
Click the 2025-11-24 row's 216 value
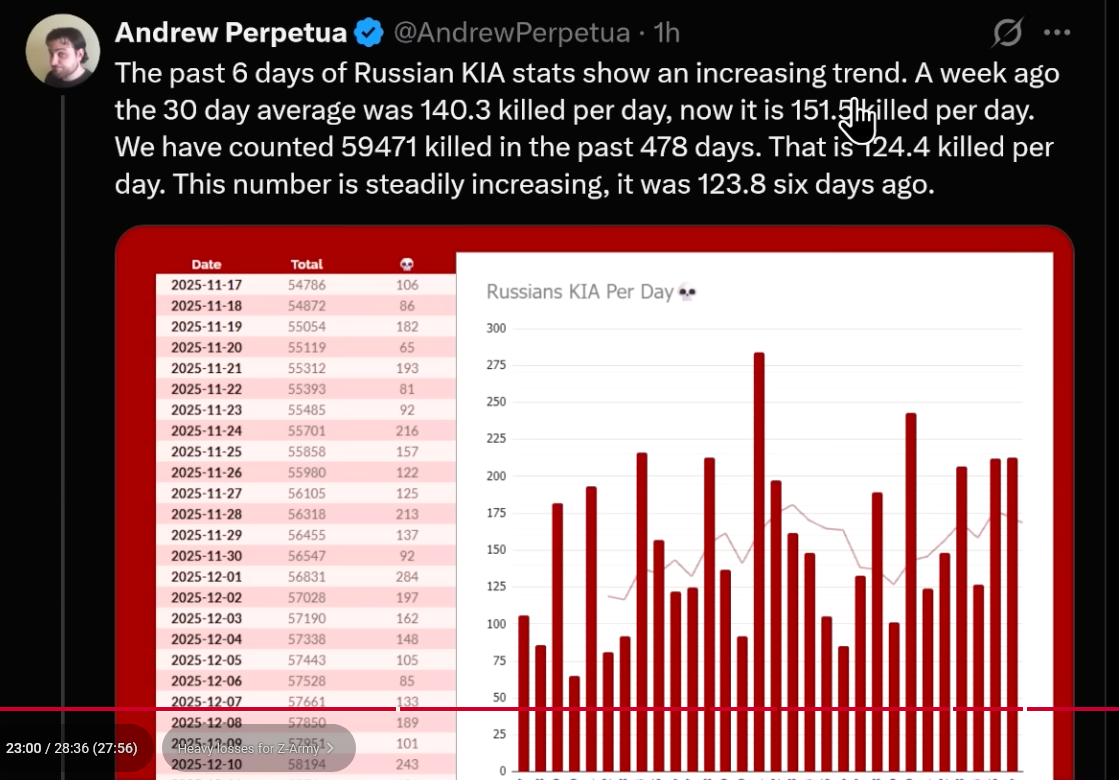click(406, 431)
